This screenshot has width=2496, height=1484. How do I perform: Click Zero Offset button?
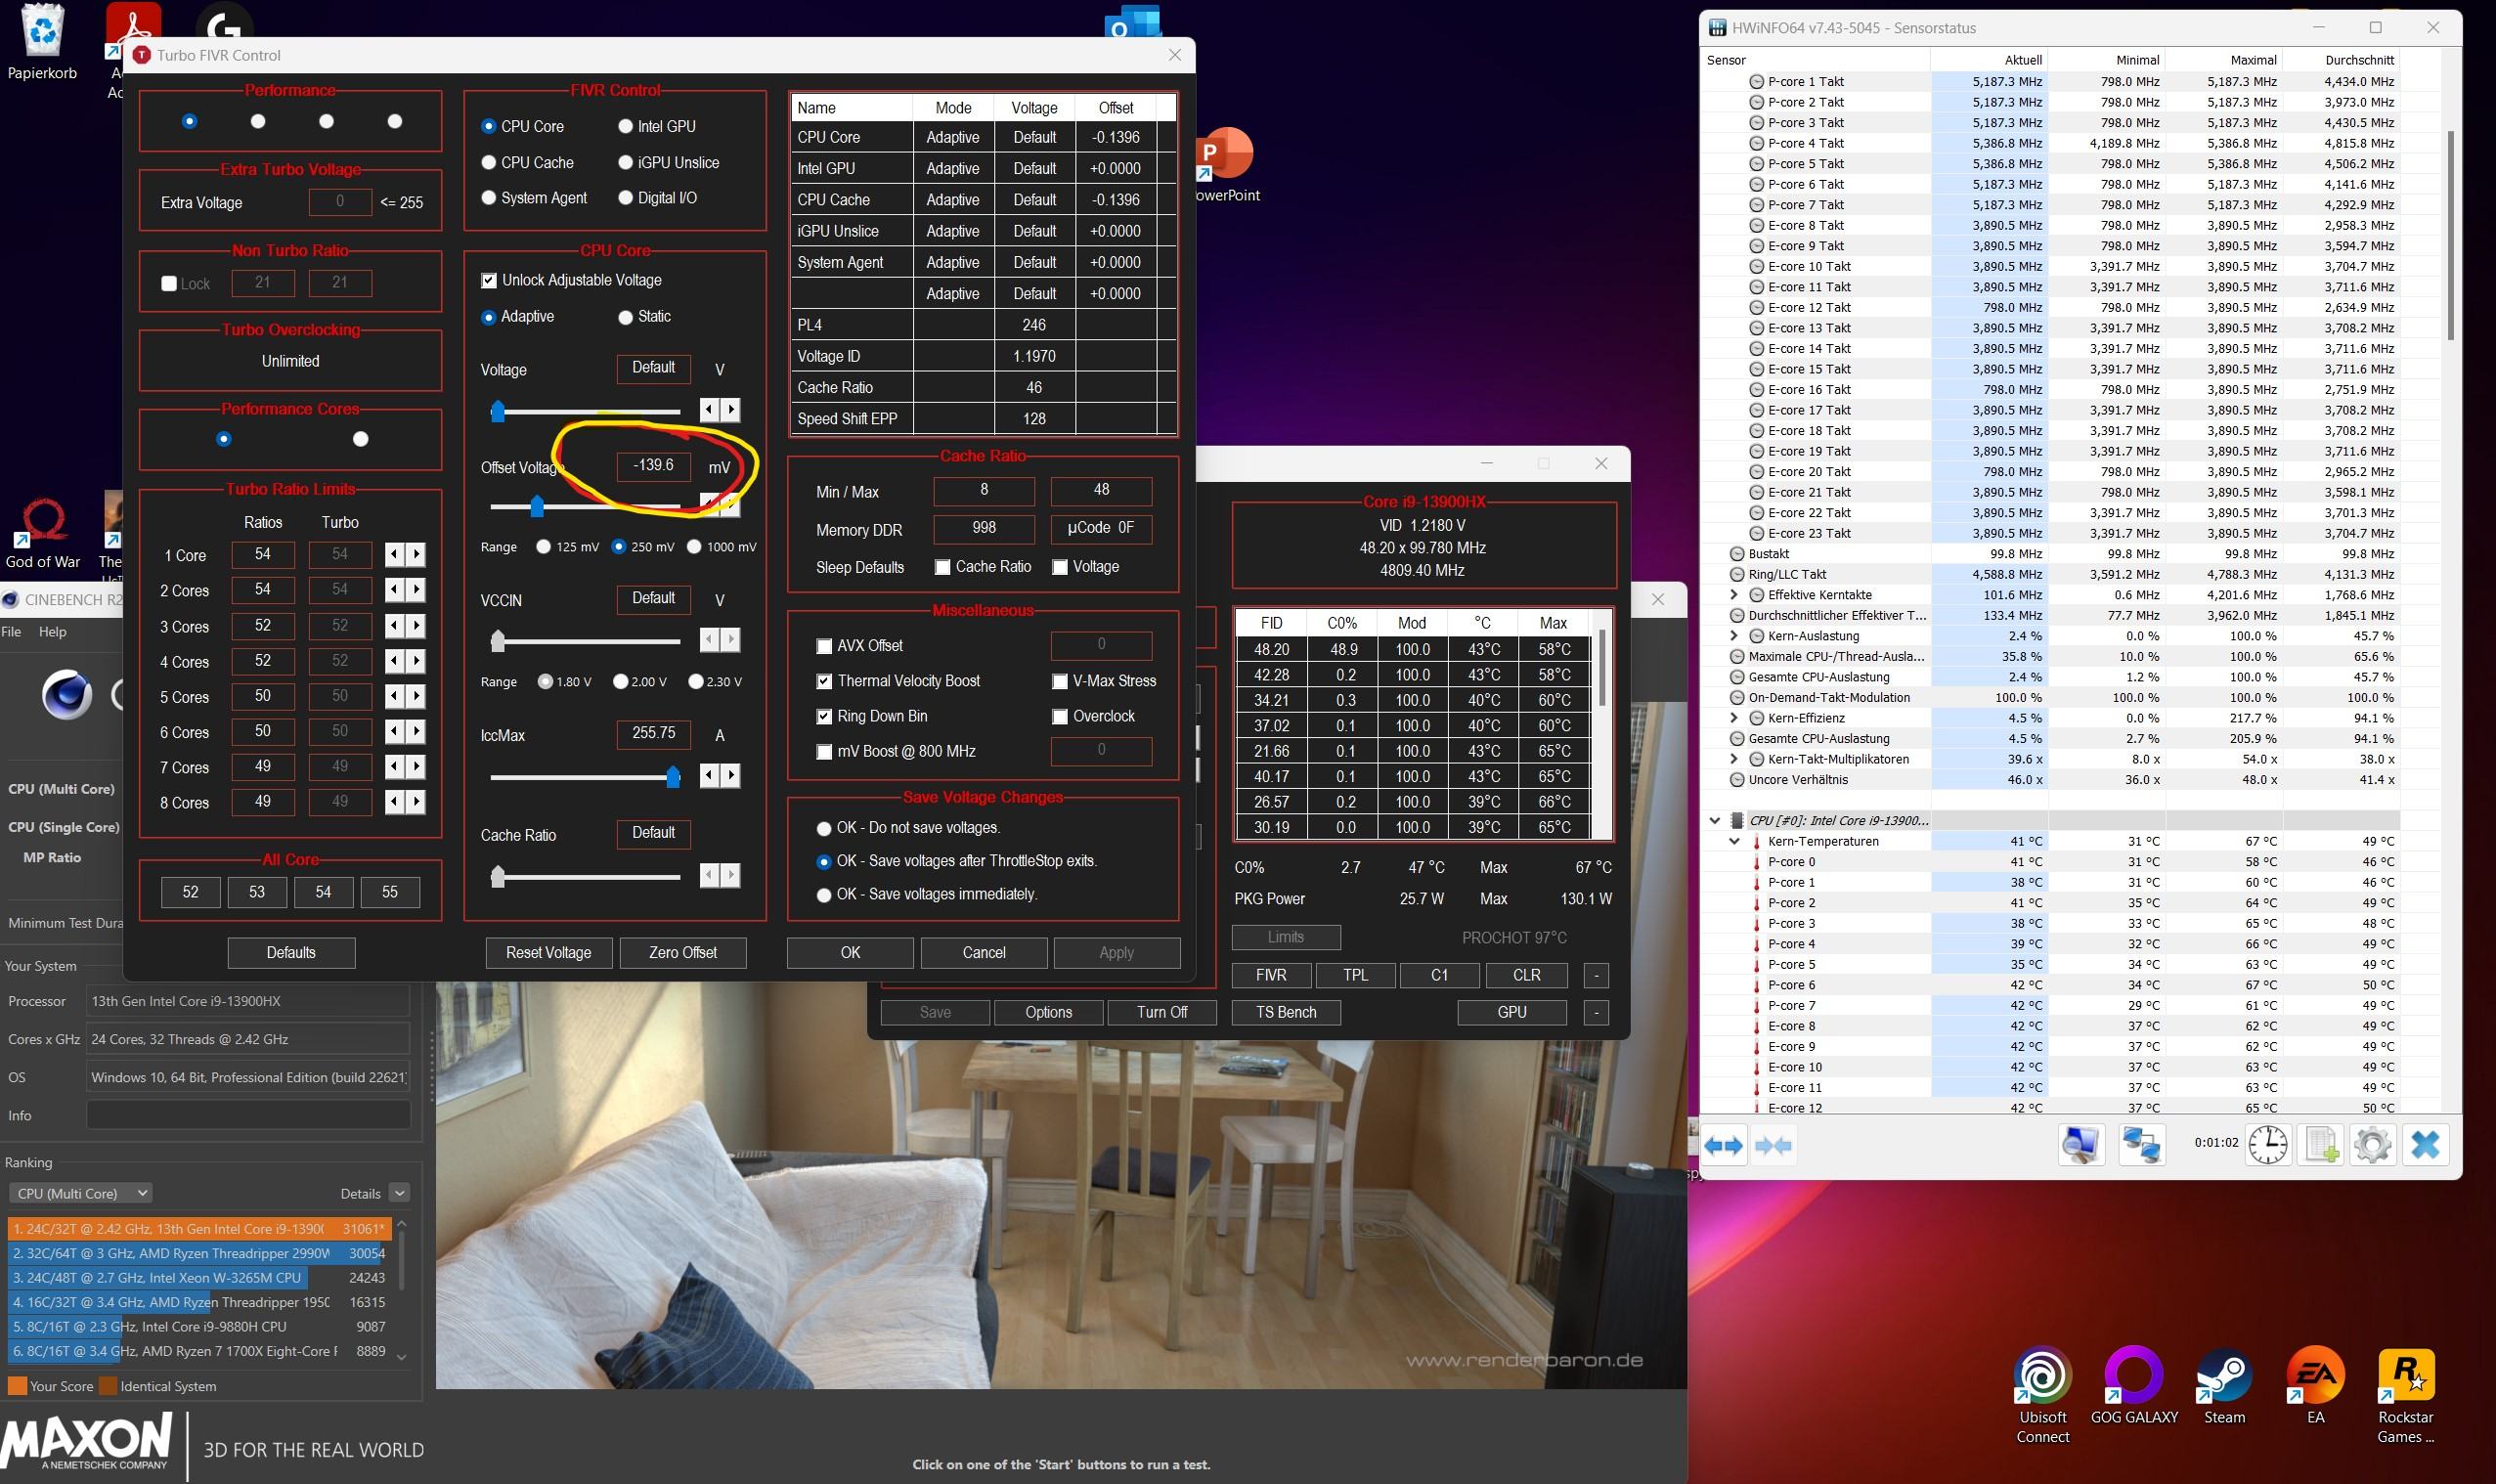tap(683, 953)
